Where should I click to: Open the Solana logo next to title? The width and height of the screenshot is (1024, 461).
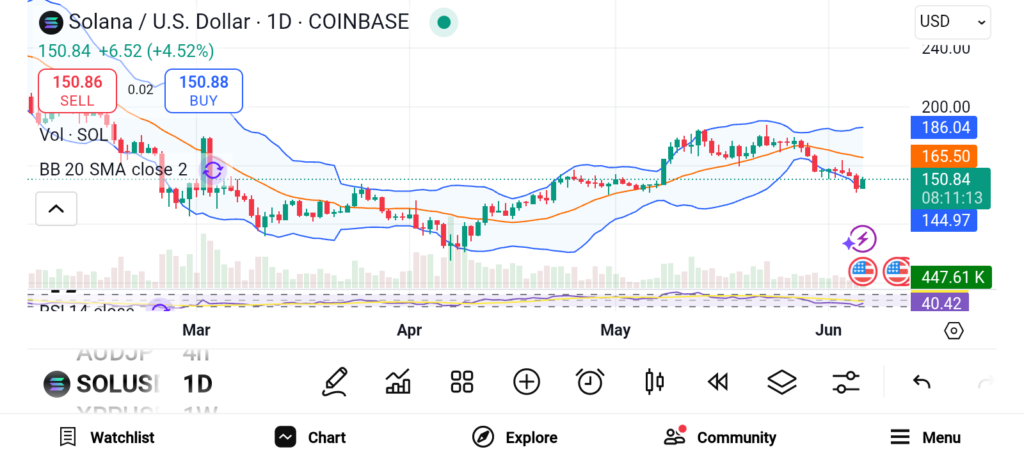coord(50,23)
